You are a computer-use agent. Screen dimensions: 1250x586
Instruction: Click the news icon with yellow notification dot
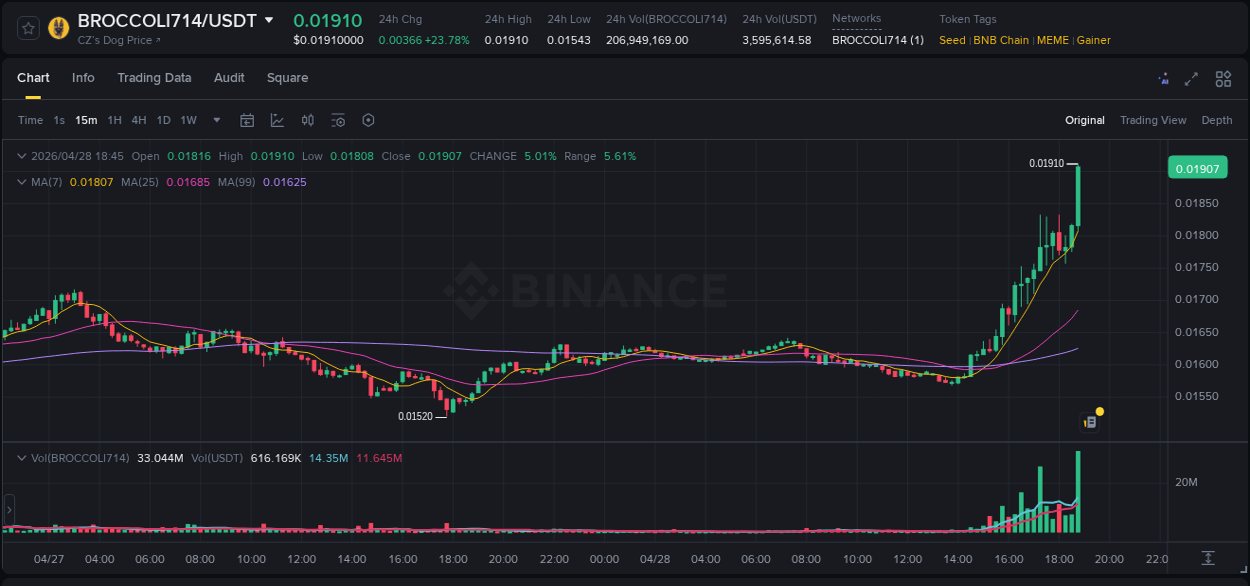(1091, 421)
